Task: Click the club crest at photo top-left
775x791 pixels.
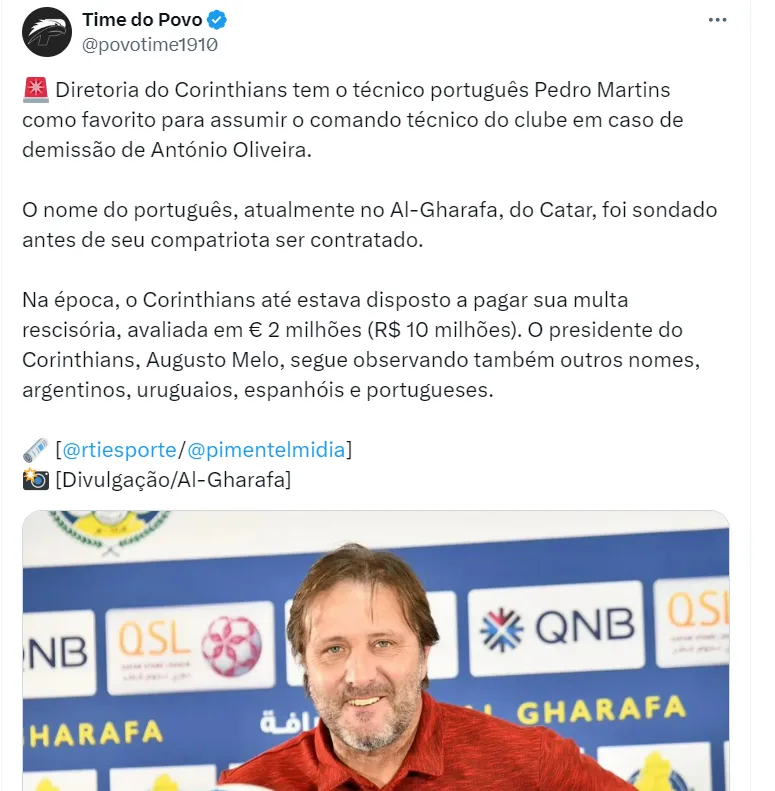Action: click(x=109, y=532)
